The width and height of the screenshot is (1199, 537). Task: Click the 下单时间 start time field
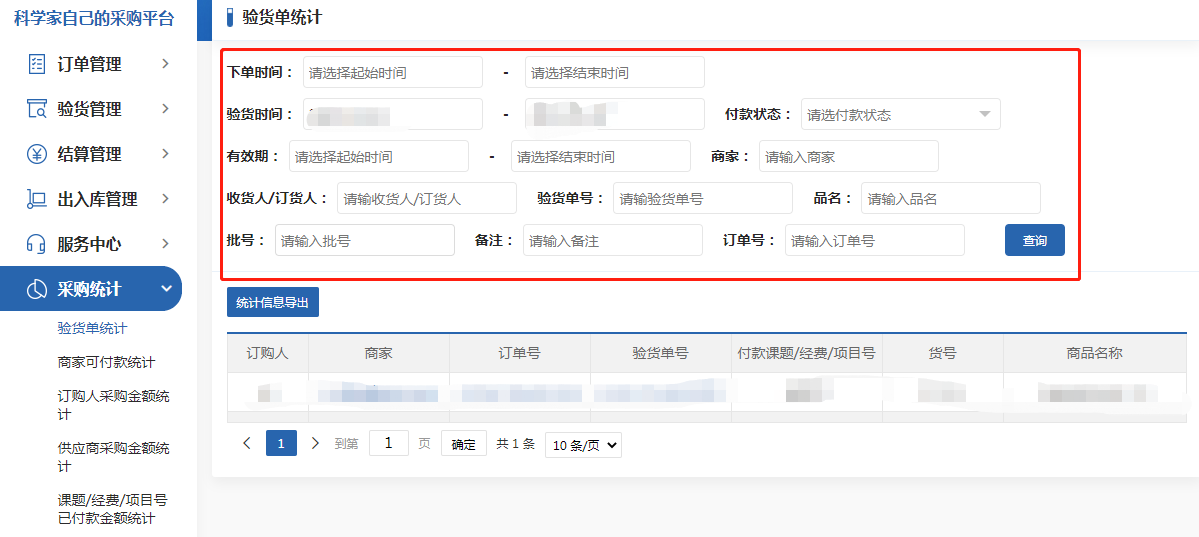(392, 72)
